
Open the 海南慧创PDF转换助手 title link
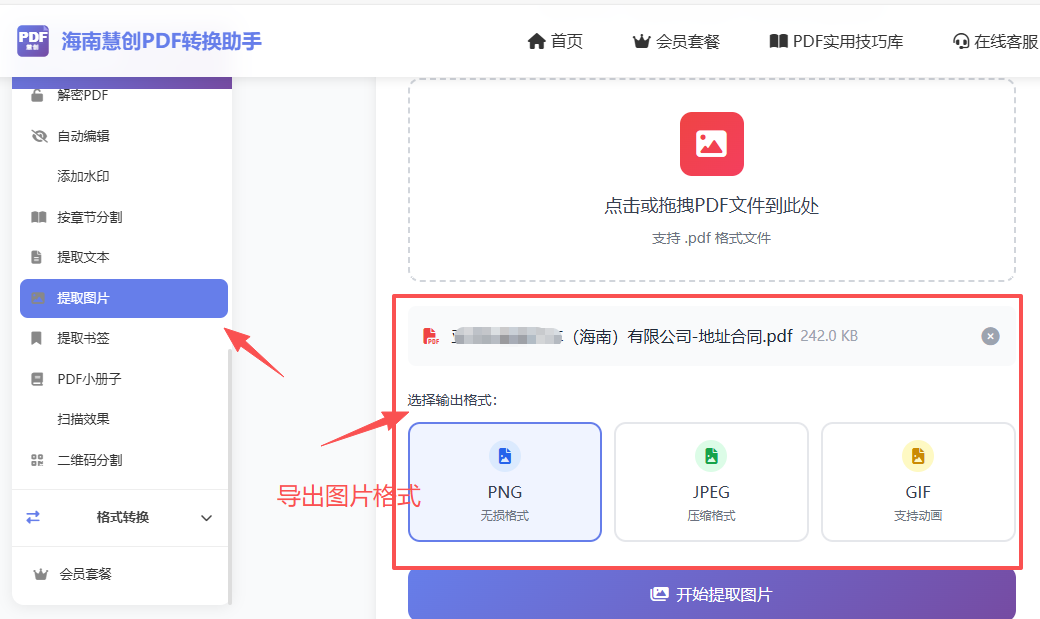[161, 41]
